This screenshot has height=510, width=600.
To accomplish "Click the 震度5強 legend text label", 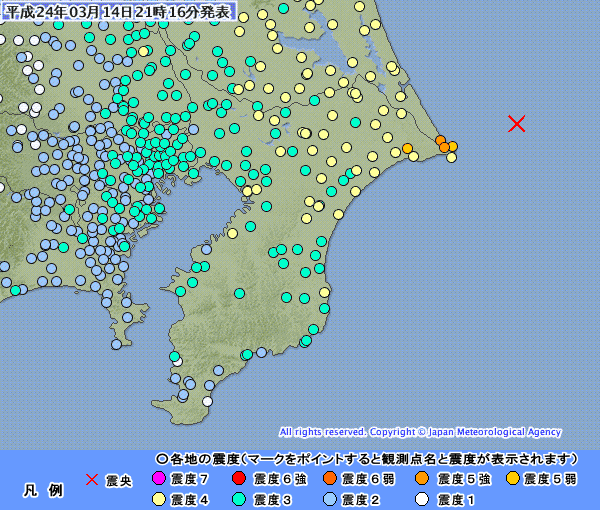I will click(x=465, y=479).
